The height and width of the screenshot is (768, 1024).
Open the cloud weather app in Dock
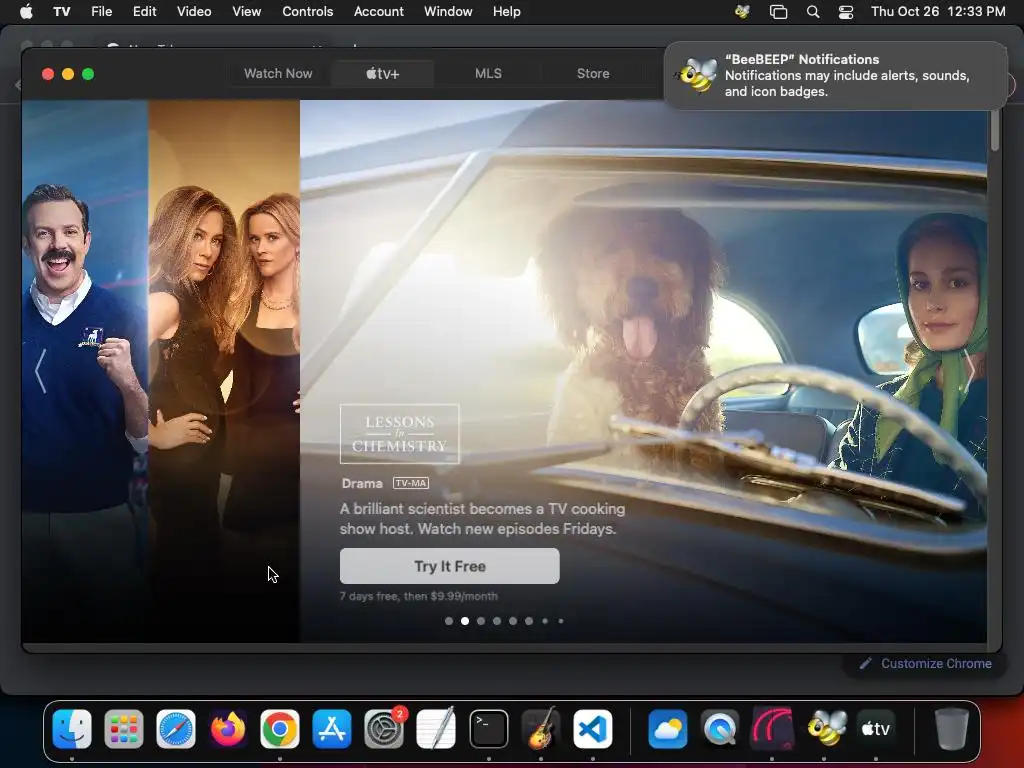click(667, 728)
